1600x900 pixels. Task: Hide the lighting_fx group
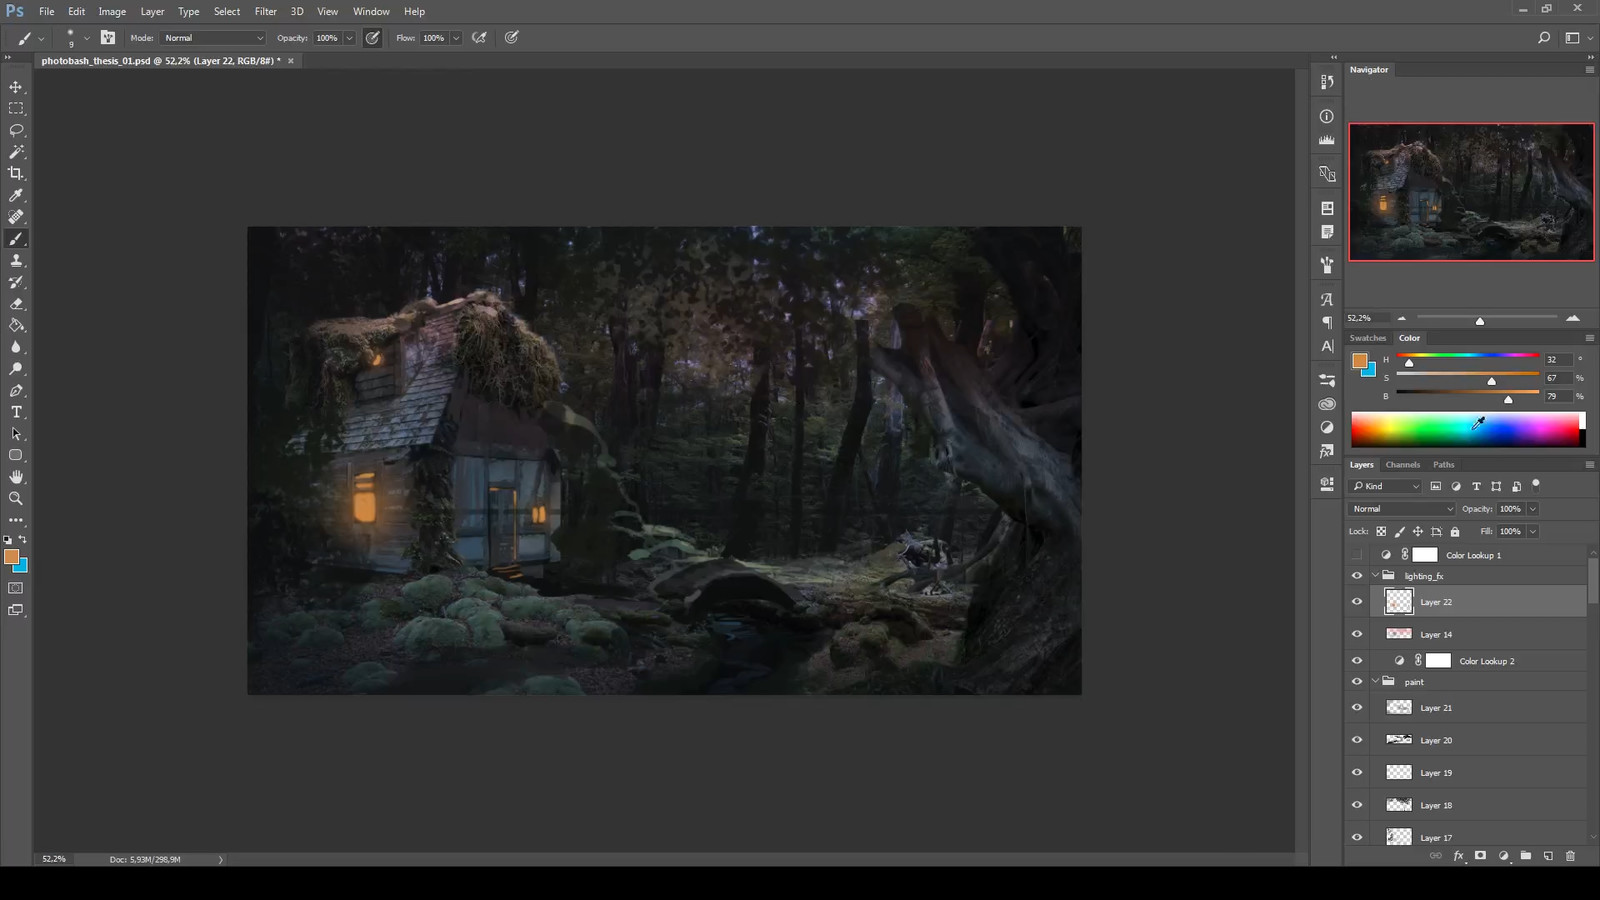click(1357, 576)
